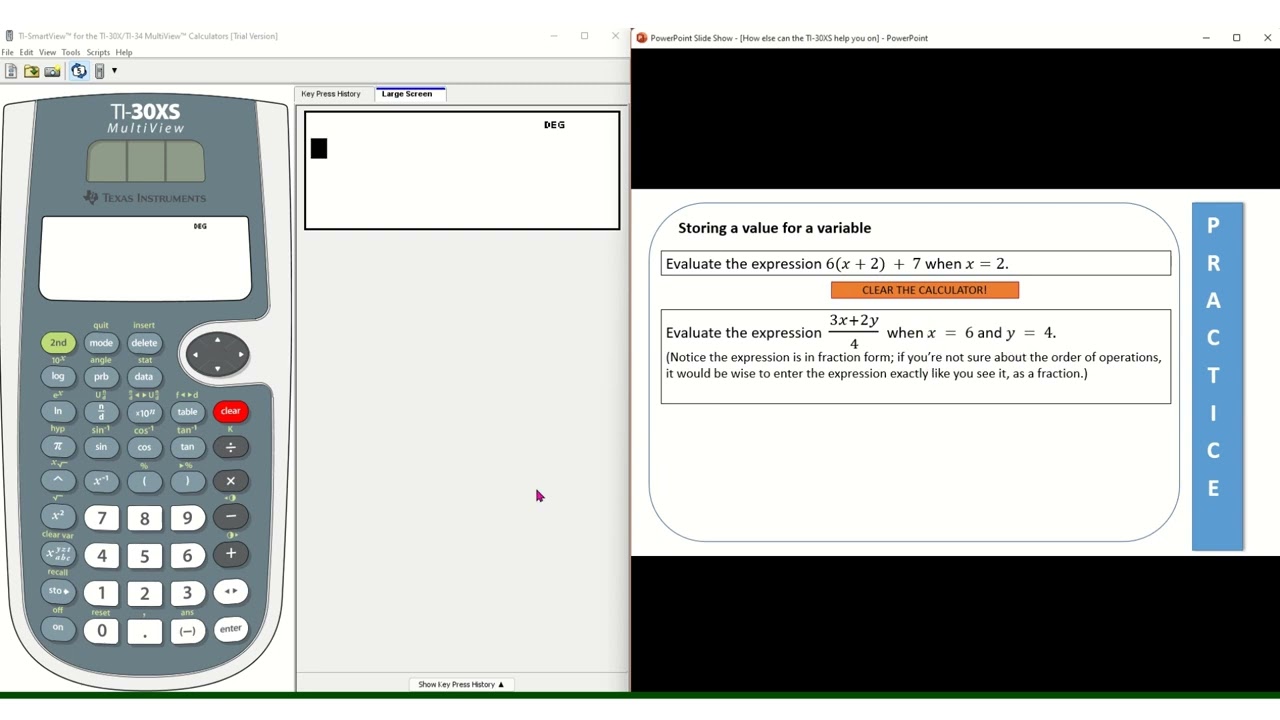Open the calculator model dropdown arrow
This screenshot has width=1280, height=720.
tap(114, 71)
